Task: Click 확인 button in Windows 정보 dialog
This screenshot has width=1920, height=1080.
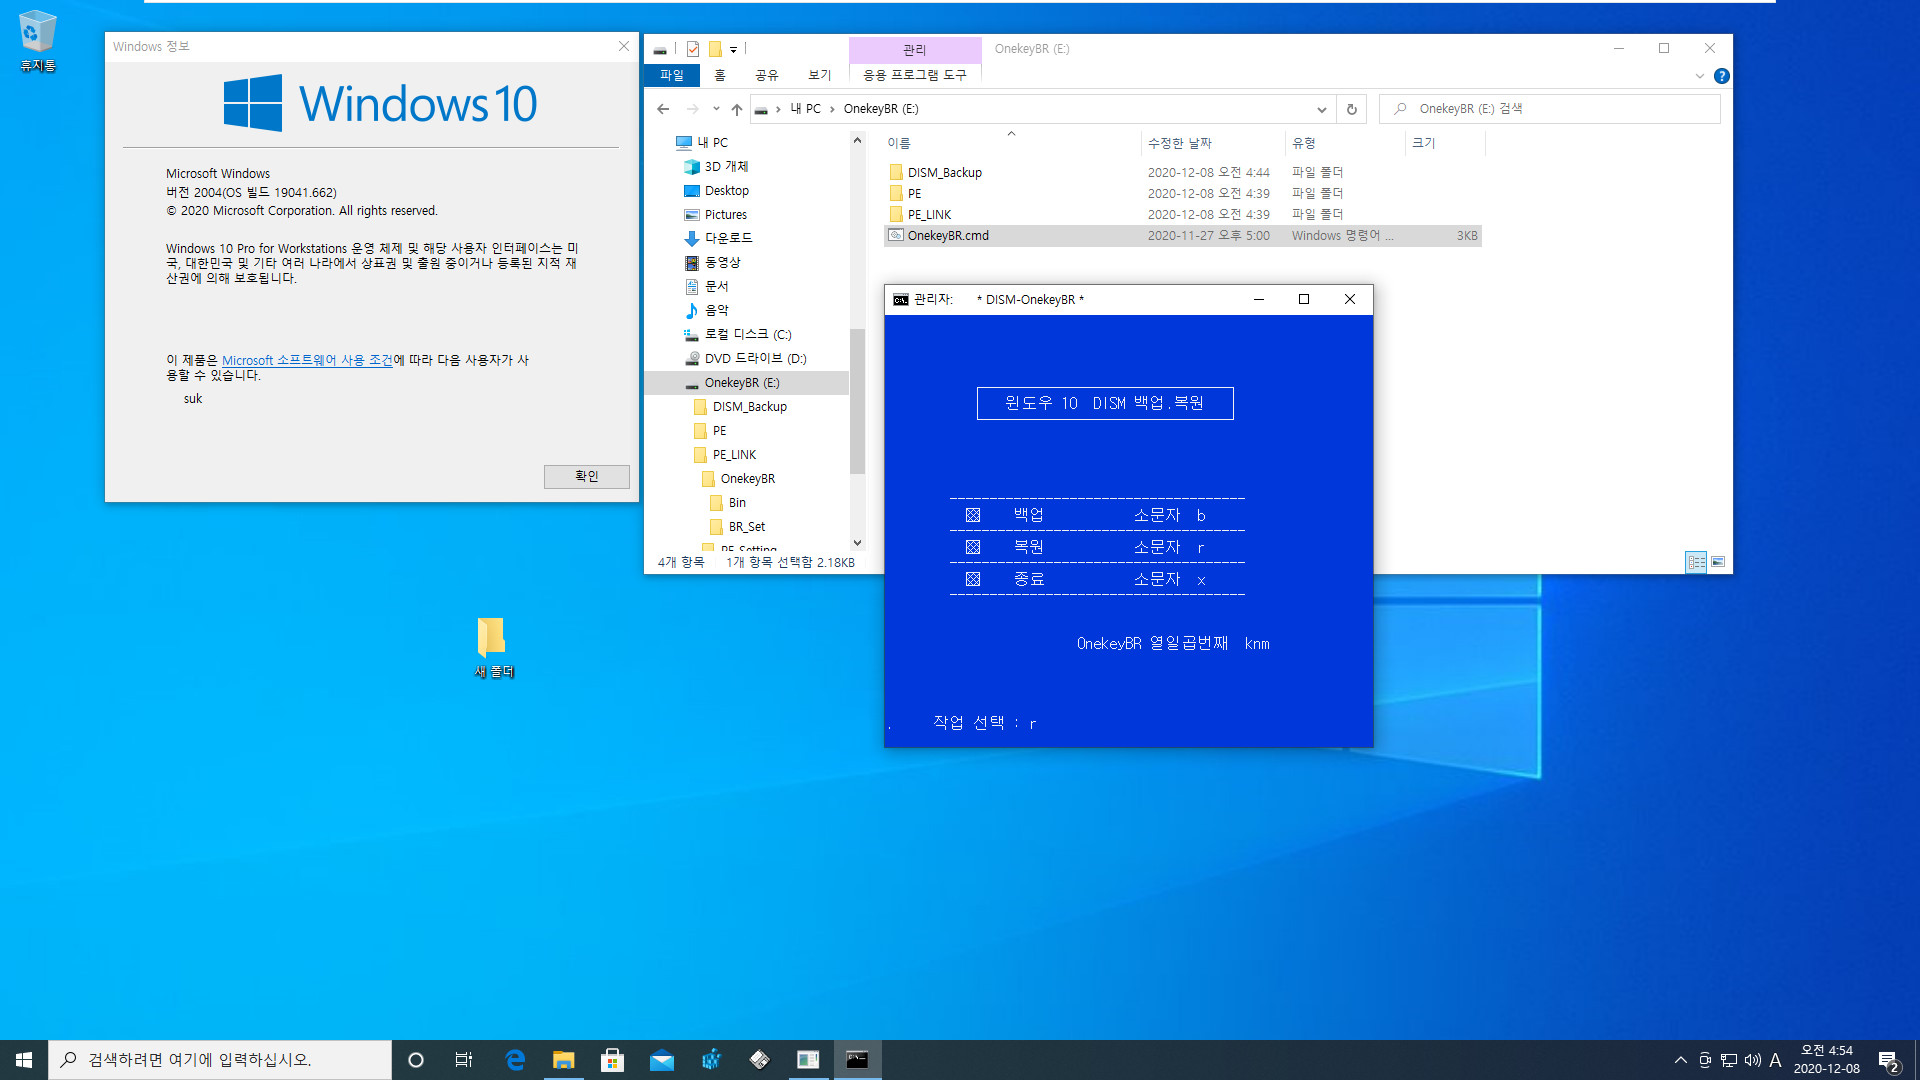Action: click(587, 477)
